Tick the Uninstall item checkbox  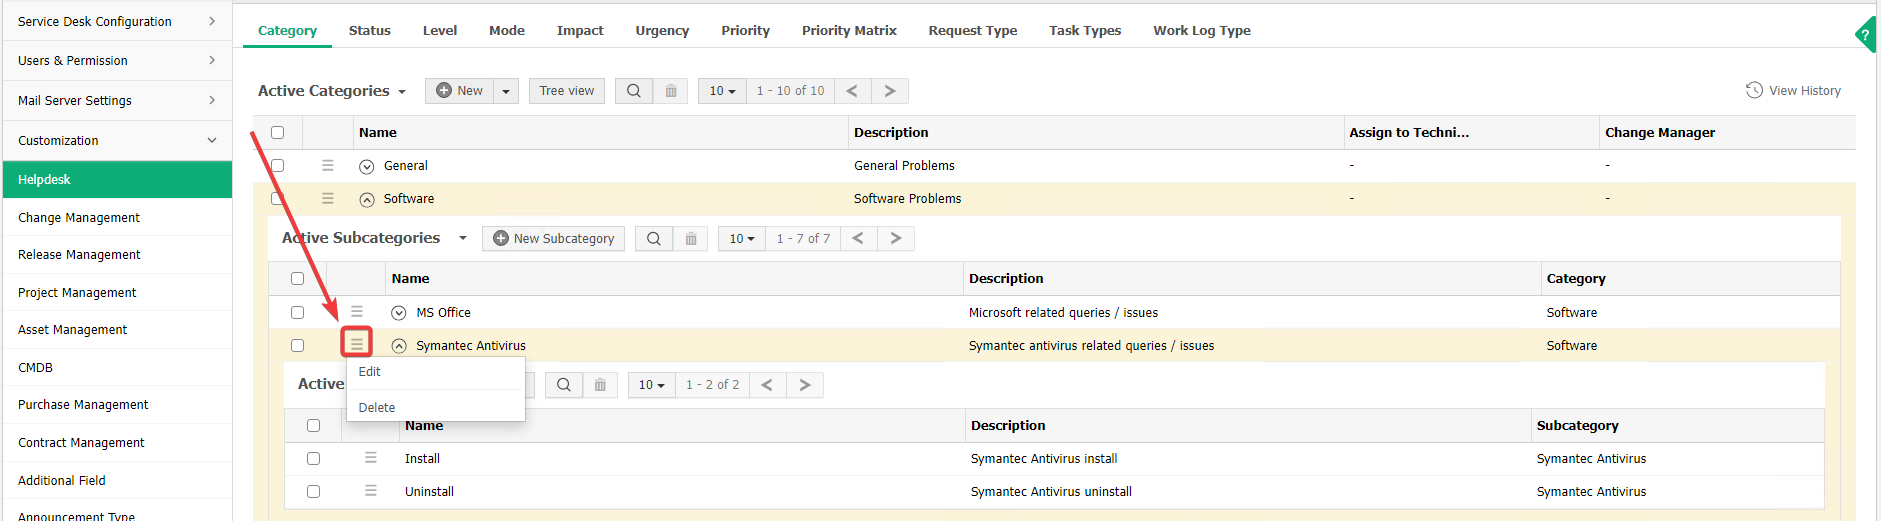tap(313, 492)
